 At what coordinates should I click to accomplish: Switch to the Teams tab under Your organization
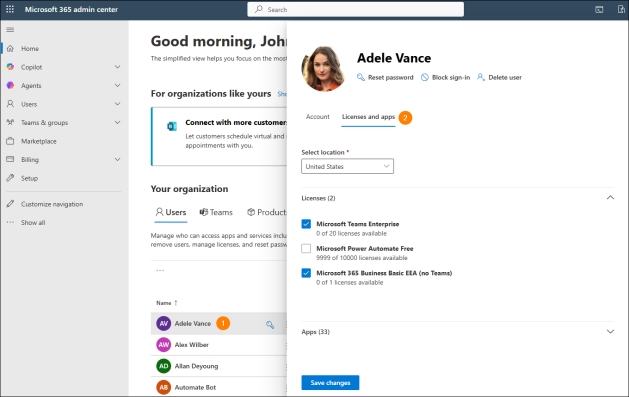tap(216, 212)
